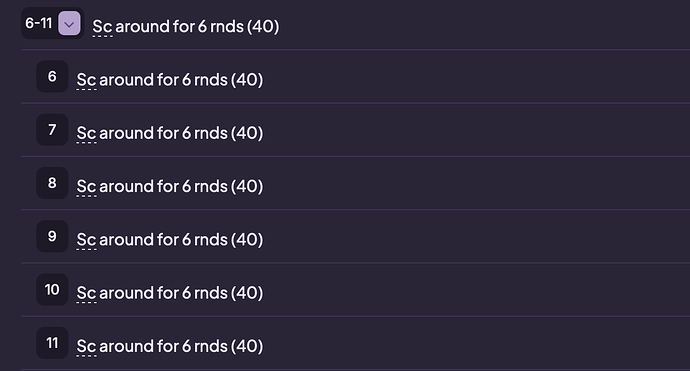
Task: Click the 6-11 round range label
Action: (39, 23)
